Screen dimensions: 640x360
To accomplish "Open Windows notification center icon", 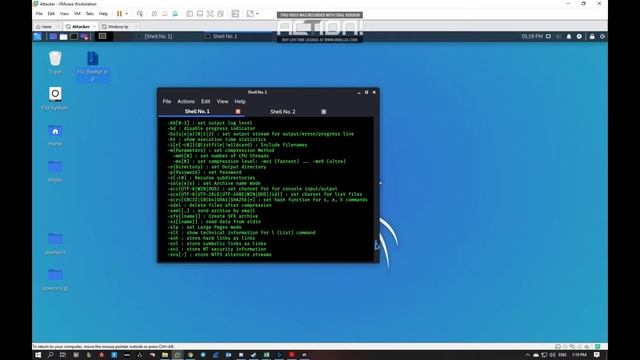I will 597,355.
